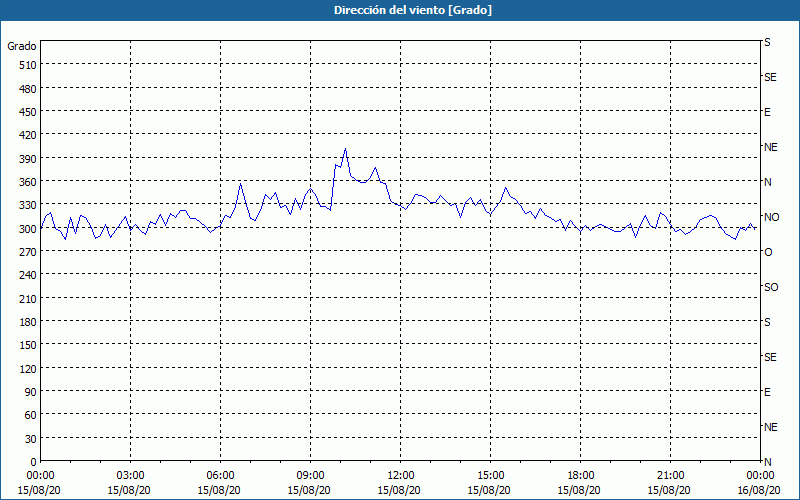Click the 00:00 label dated 15/08/20
Screen dimensions: 800x500
tap(40, 476)
